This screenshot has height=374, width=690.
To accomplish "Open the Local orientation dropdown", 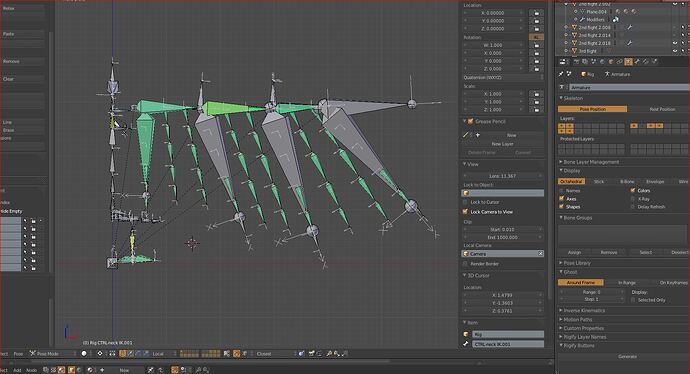I will pyautogui.click(x=163, y=353).
